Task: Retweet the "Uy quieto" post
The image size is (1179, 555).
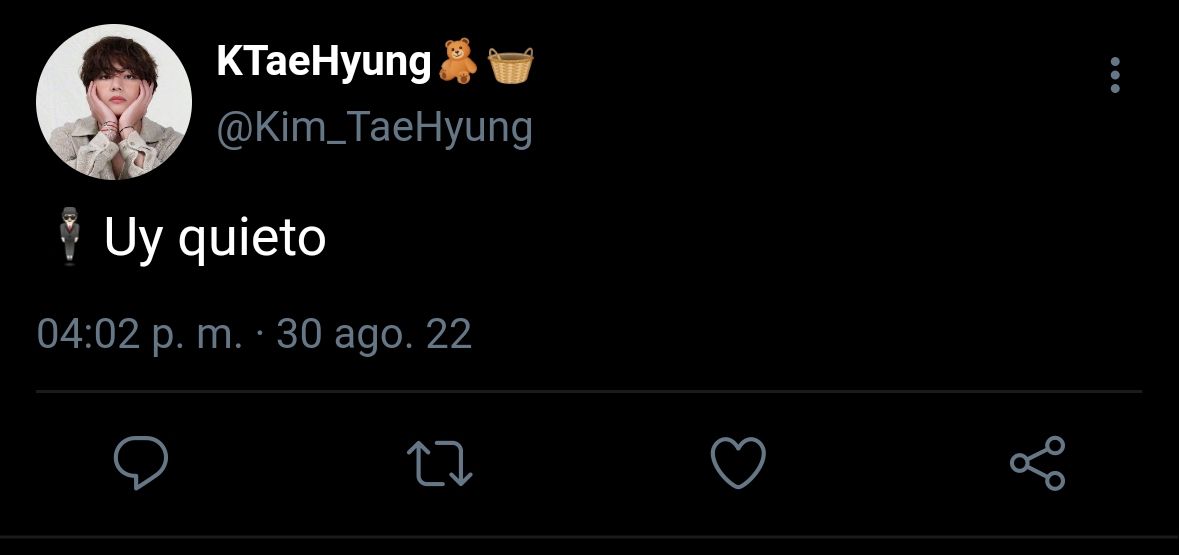Action: [439, 462]
